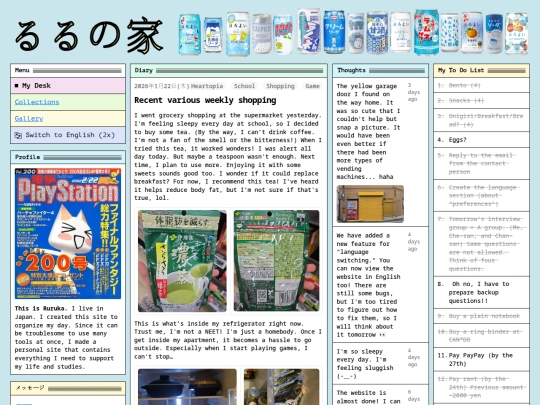Open the My Desk menu item
540x405 pixels.
(68, 86)
